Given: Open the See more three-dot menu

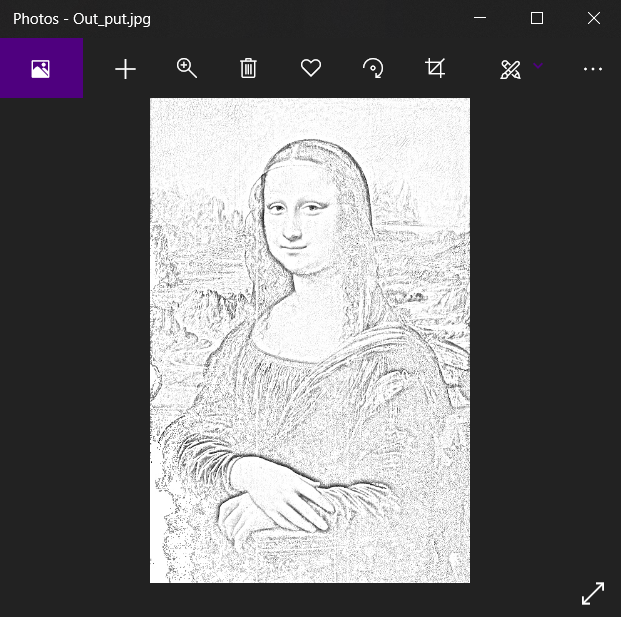Looking at the screenshot, I should click(592, 69).
